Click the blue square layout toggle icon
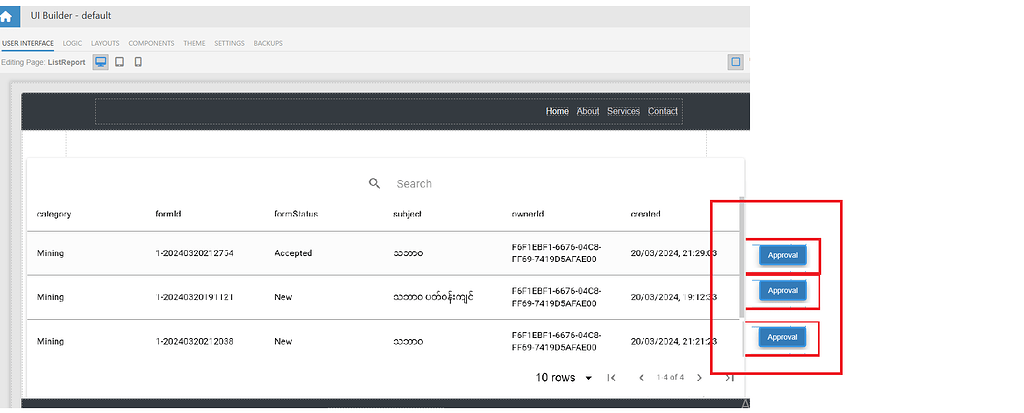This screenshot has width=1024, height=413. coord(736,62)
